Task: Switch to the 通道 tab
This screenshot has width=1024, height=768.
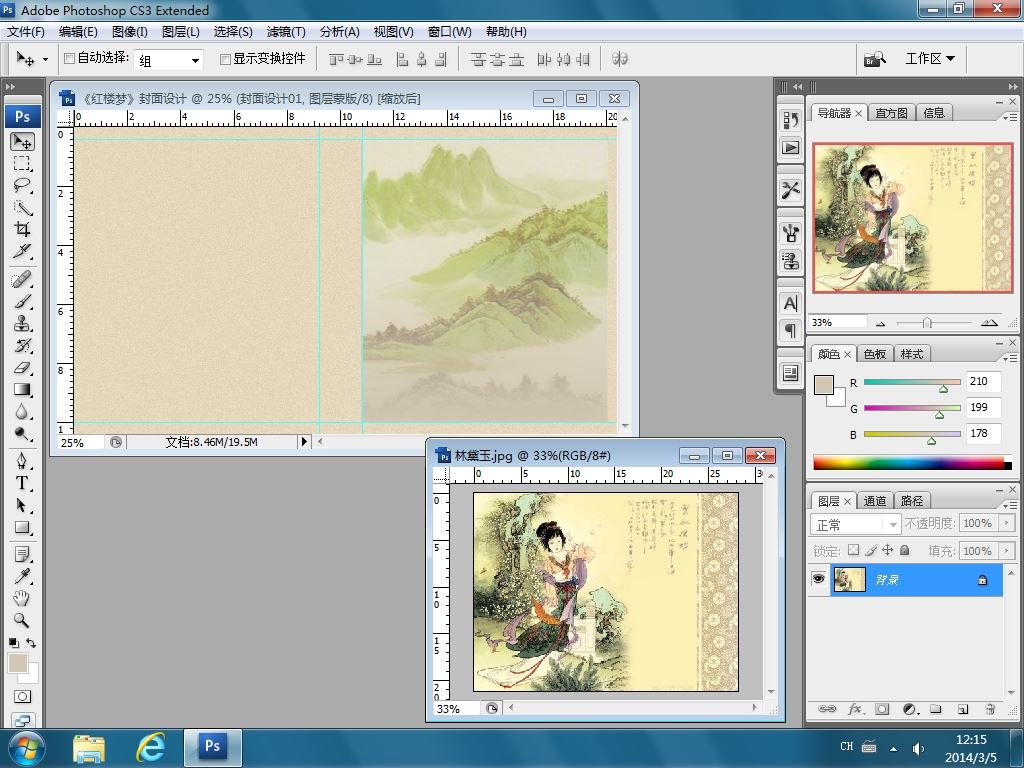Action: tap(874, 501)
